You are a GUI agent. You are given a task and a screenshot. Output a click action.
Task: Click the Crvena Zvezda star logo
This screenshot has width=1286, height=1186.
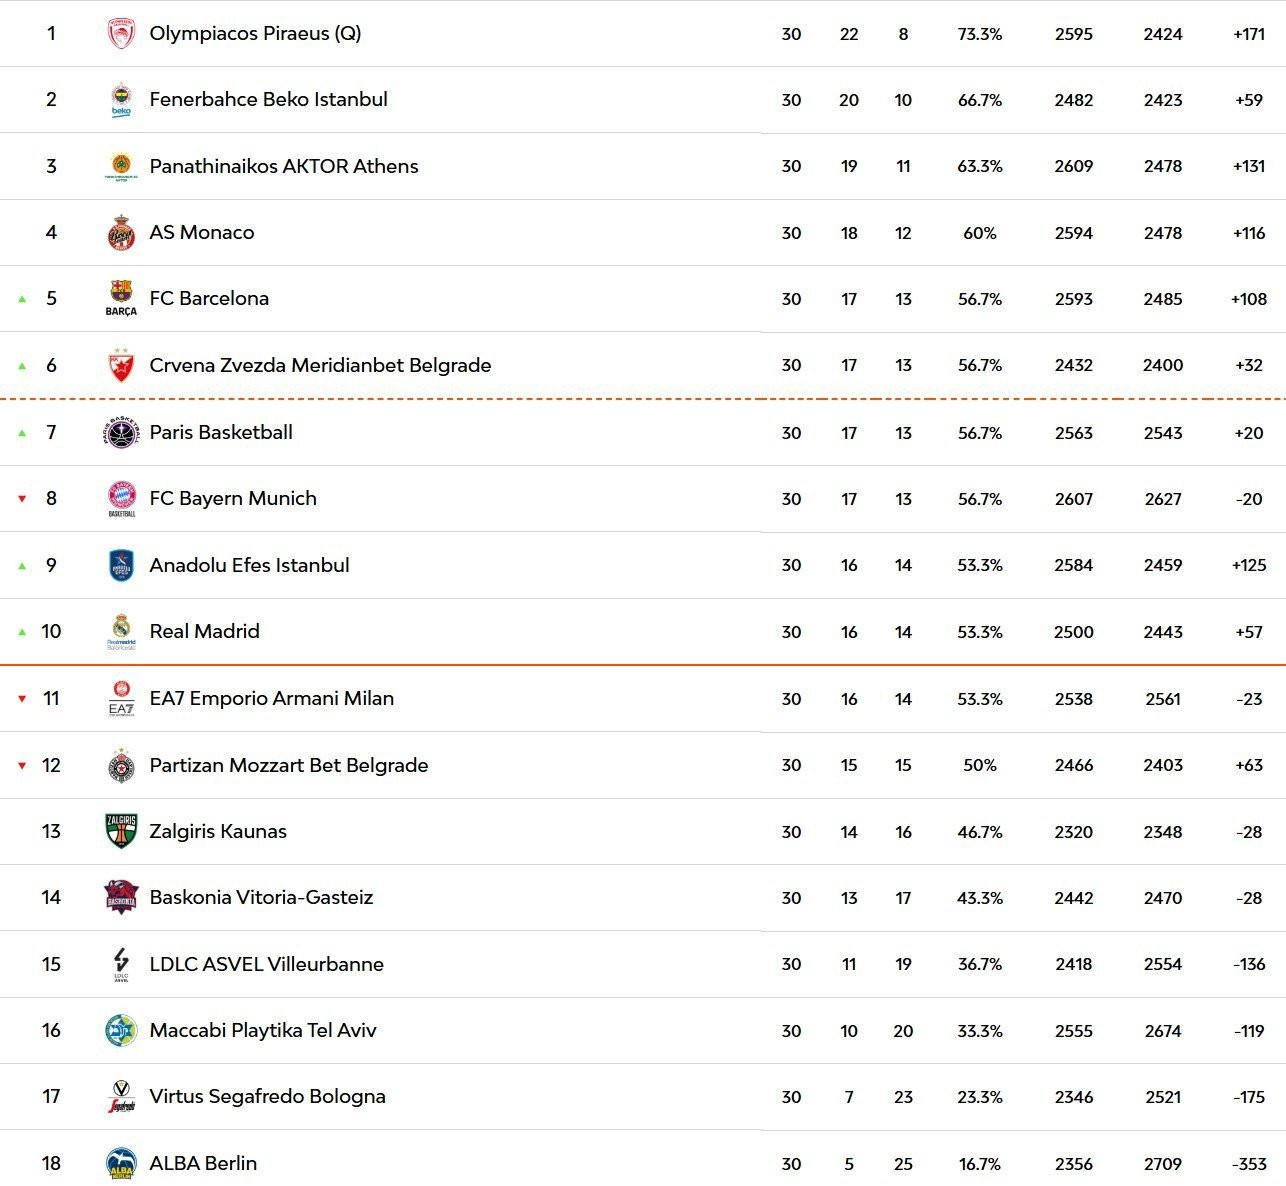pyautogui.click(x=121, y=366)
